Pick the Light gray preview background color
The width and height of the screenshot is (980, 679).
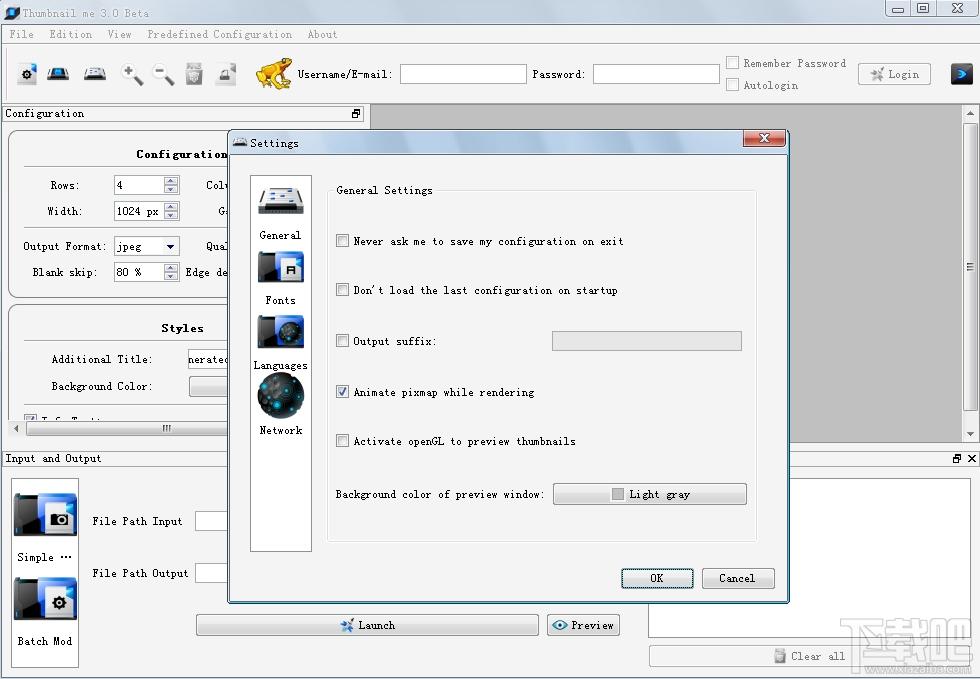pyautogui.click(x=649, y=494)
